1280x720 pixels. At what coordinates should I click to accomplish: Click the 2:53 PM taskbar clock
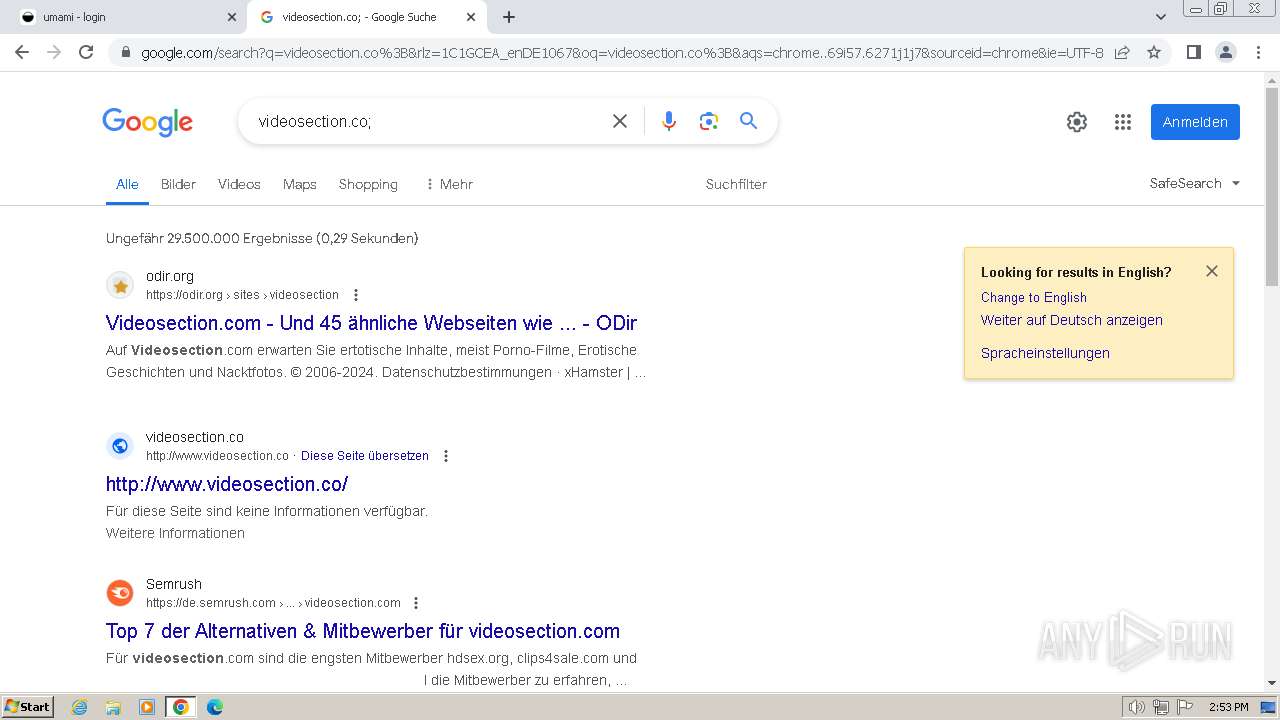[x=1229, y=707]
